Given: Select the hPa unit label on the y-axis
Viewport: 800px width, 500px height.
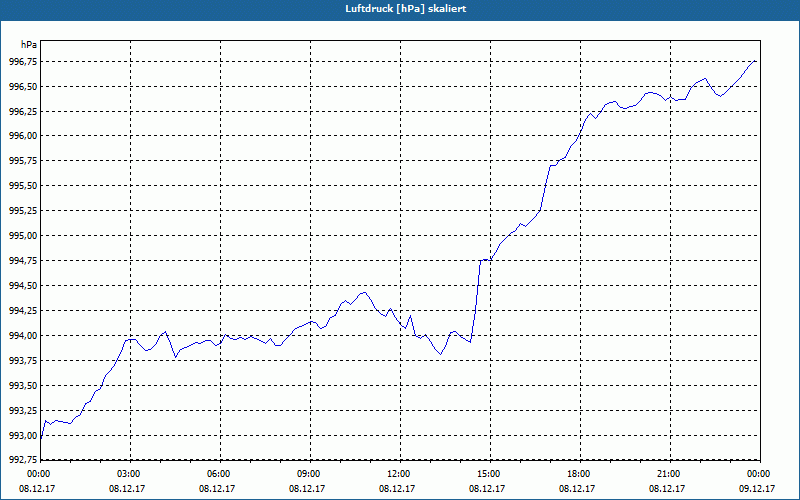Looking at the screenshot, I should coord(29,45).
